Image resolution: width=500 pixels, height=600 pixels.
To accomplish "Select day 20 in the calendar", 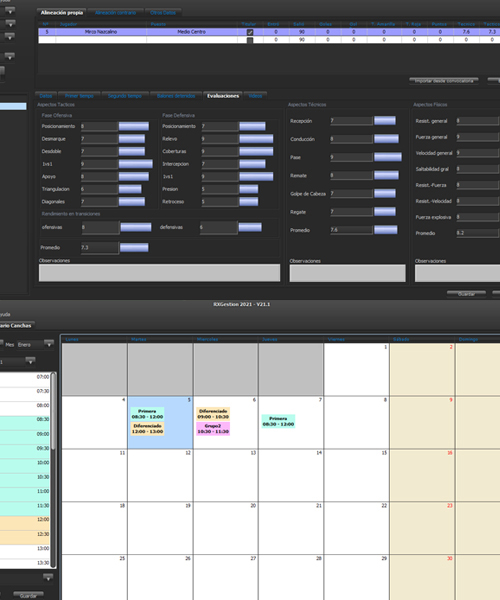I will (226, 528).
